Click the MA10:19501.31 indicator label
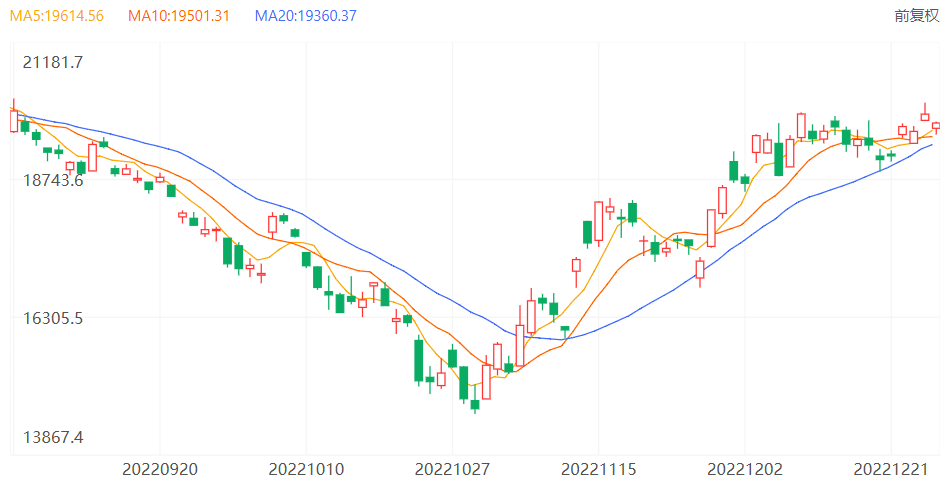 179,16
